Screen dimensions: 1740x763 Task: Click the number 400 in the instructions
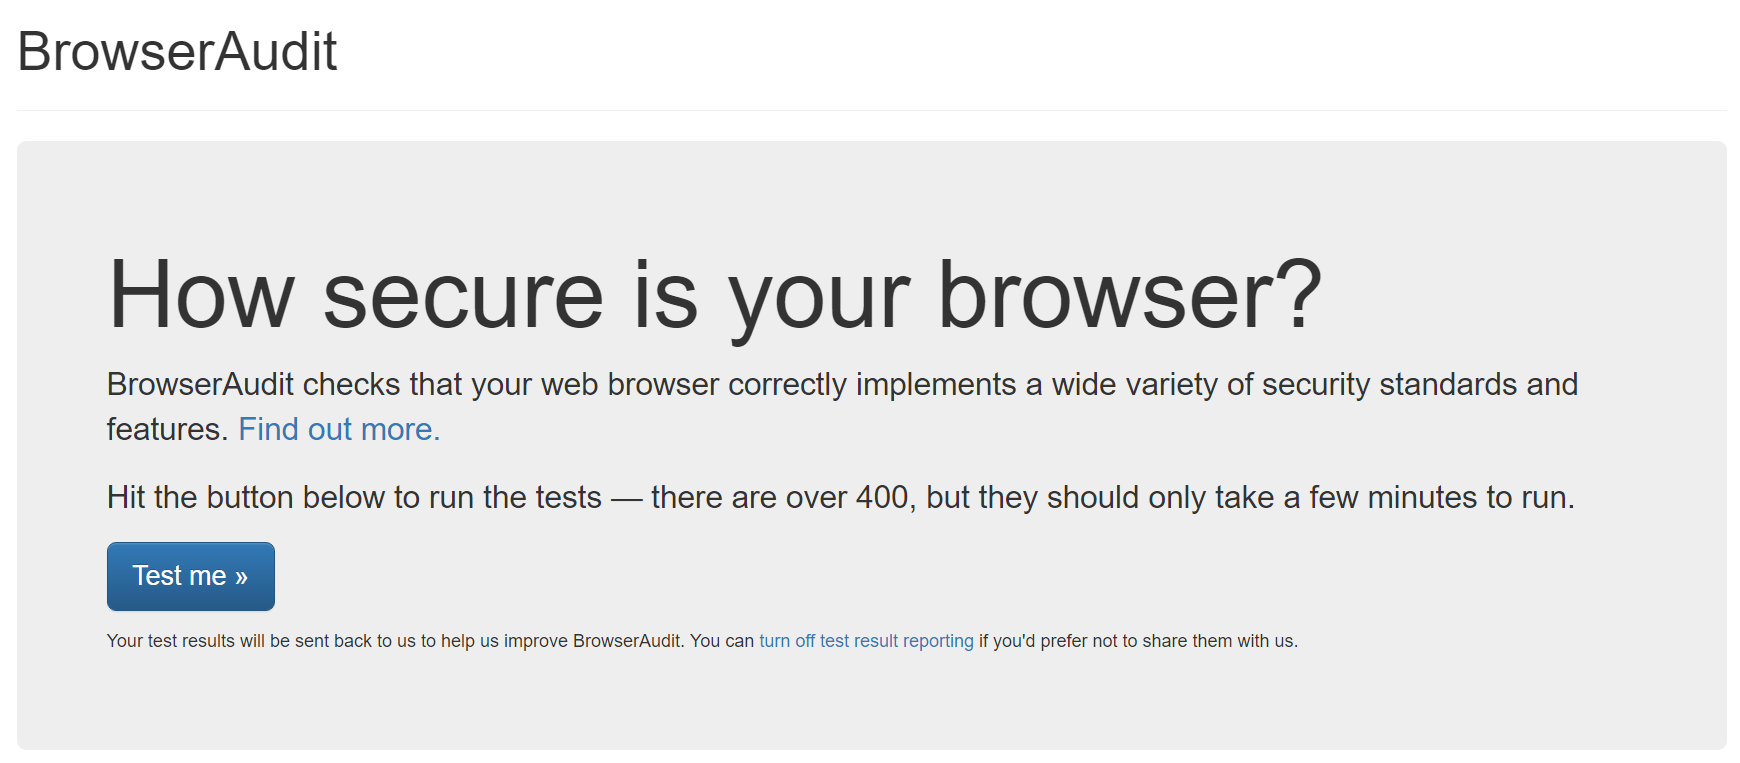point(882,497)
